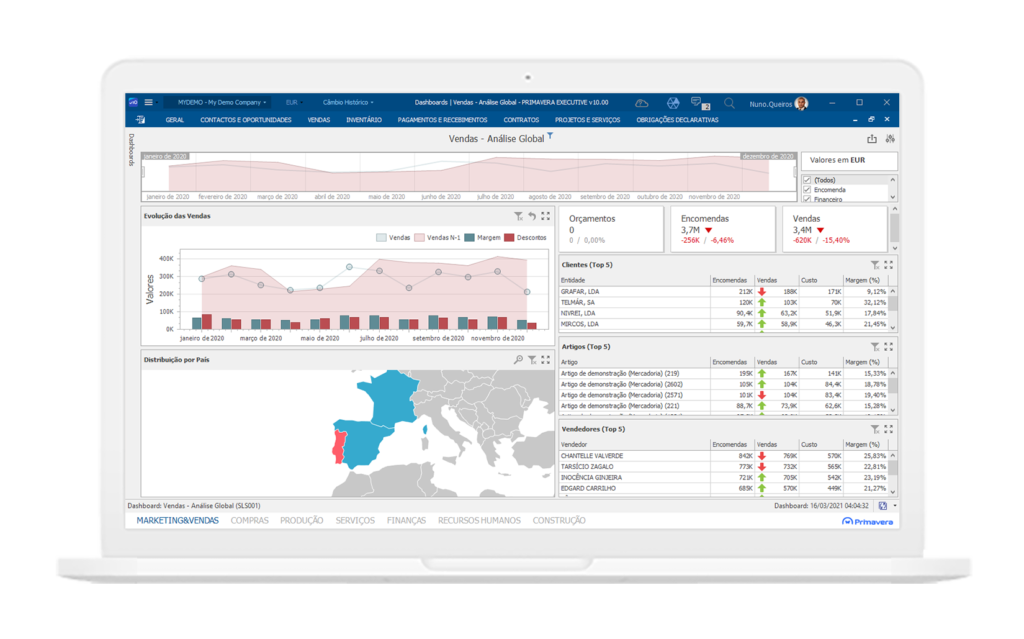Clear filter on Artigos (Top 5) panel
Screen dimensions: 1024x639
coord(875,347)
